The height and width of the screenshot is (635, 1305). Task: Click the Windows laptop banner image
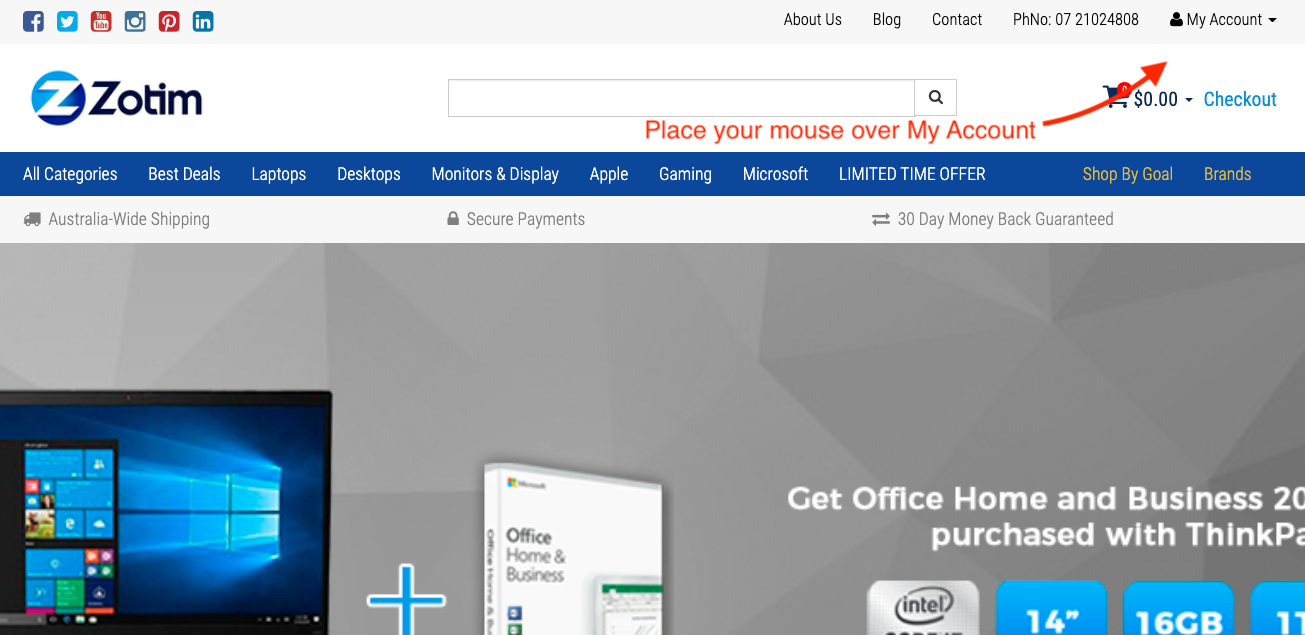165,512
